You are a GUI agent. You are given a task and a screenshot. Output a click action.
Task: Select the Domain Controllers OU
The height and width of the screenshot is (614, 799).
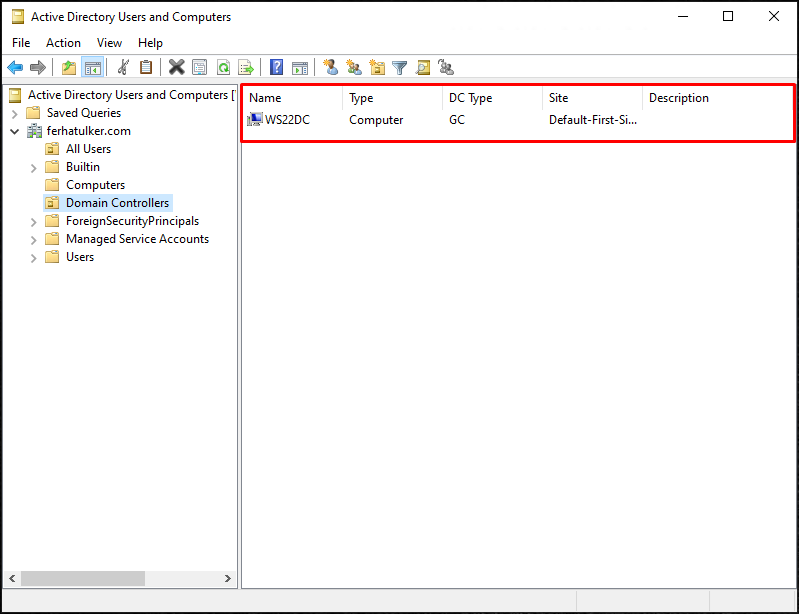coord(117,203)
